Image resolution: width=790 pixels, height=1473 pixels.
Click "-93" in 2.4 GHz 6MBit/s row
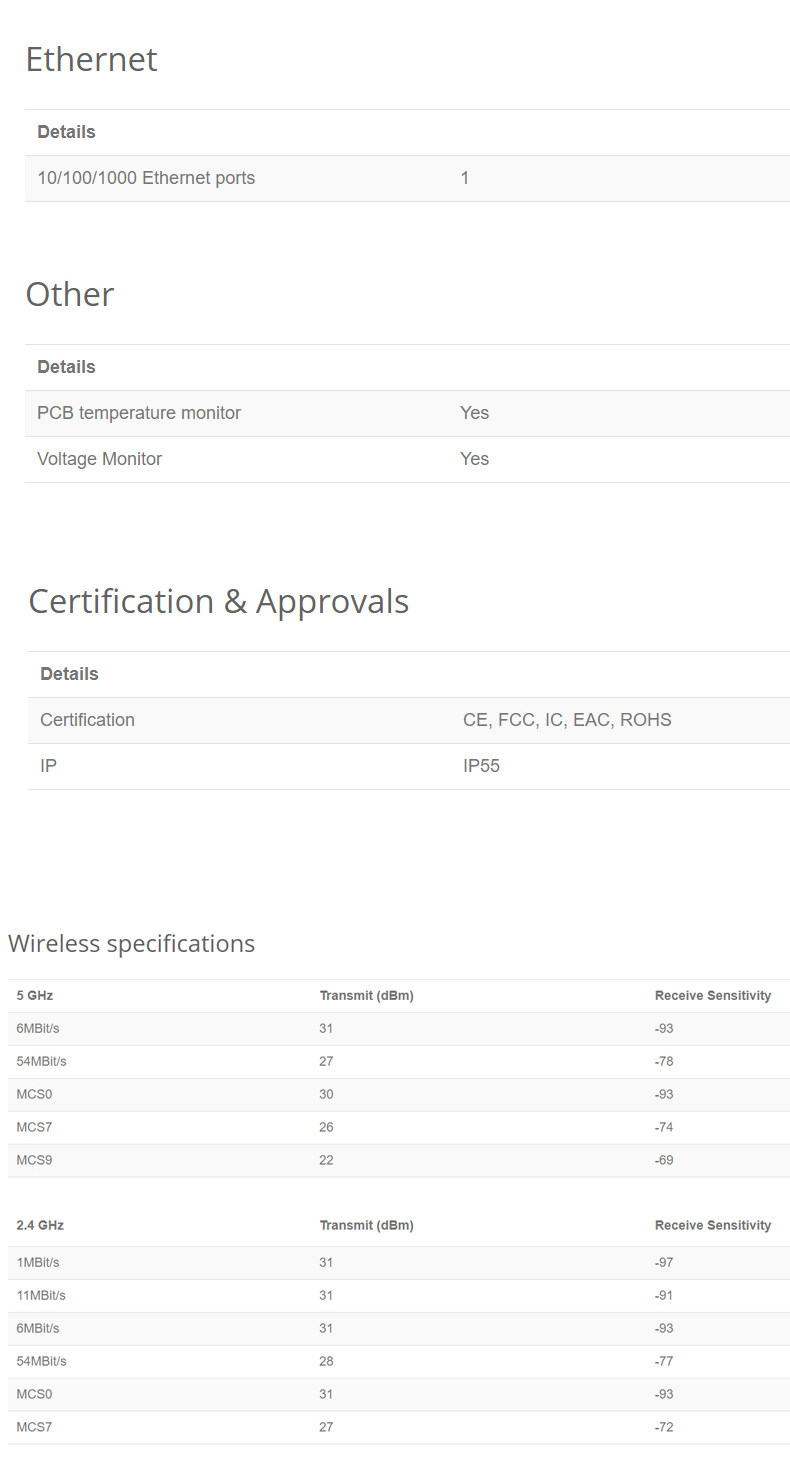(x=664, y=1329)
